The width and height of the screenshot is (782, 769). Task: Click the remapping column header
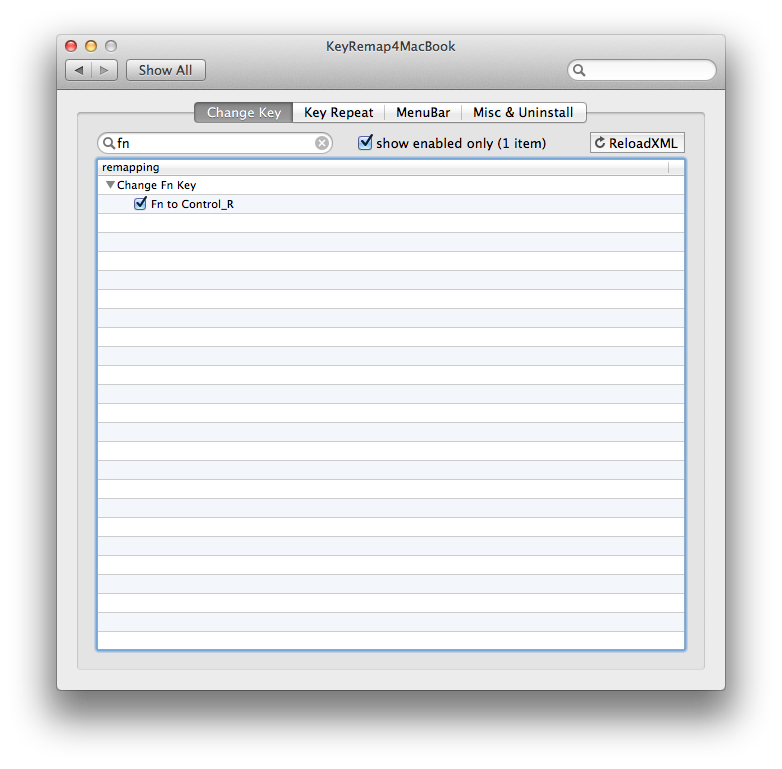coord(382,167)
